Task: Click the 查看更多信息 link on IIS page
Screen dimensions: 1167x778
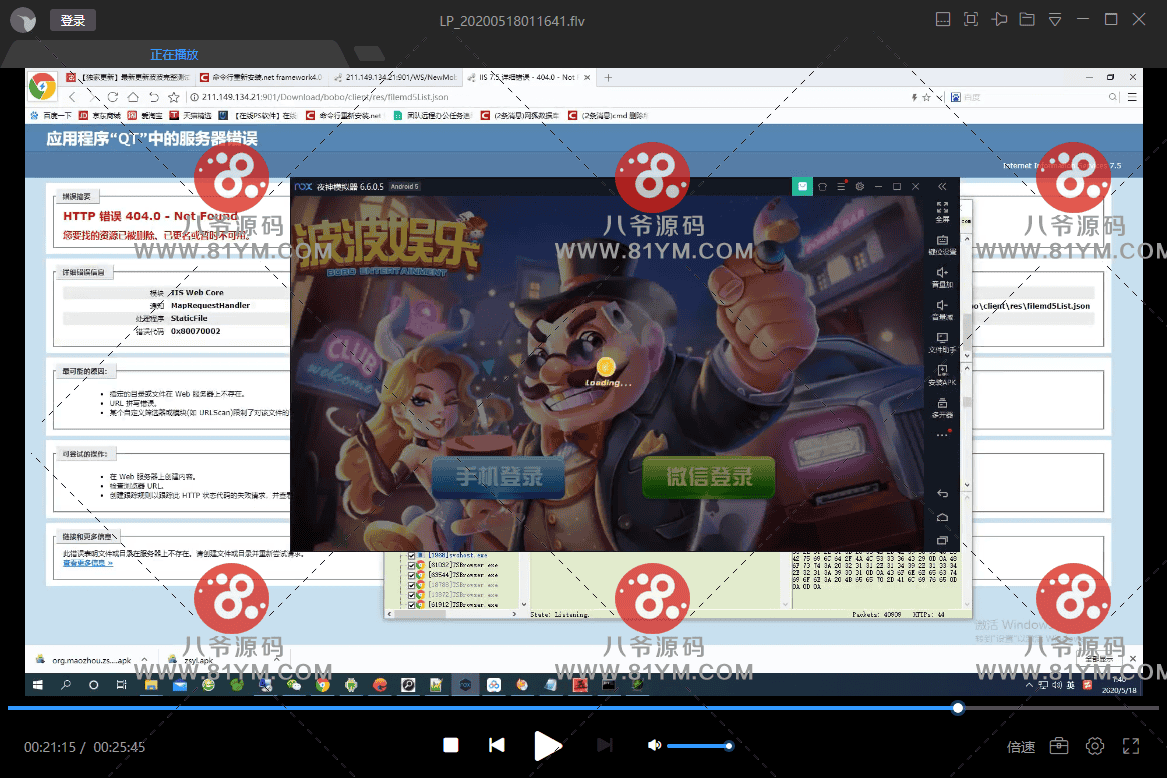Action: click(88, 563)
